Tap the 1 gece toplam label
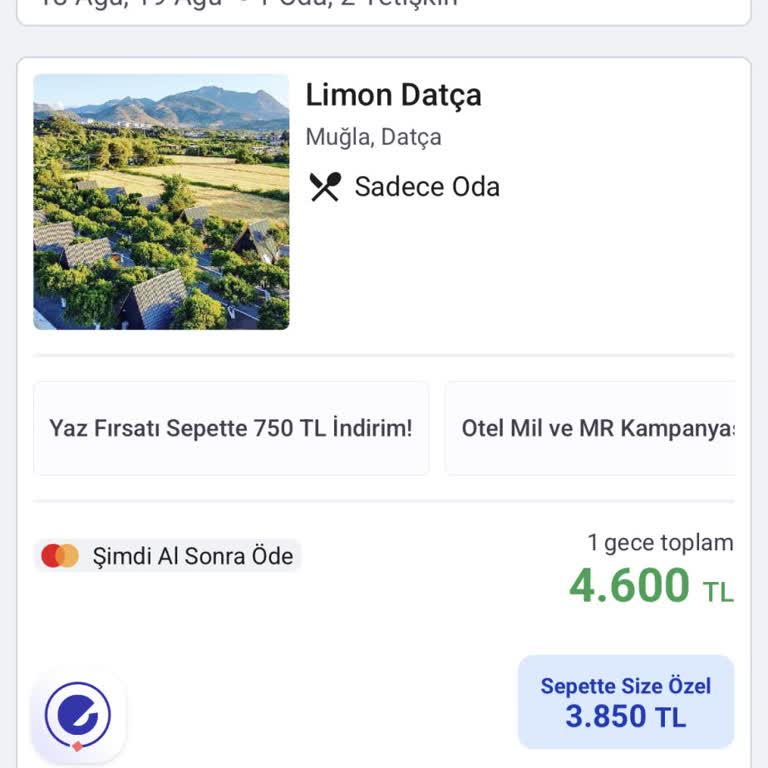This screenshot has height=768, width=768. [660, 543]
